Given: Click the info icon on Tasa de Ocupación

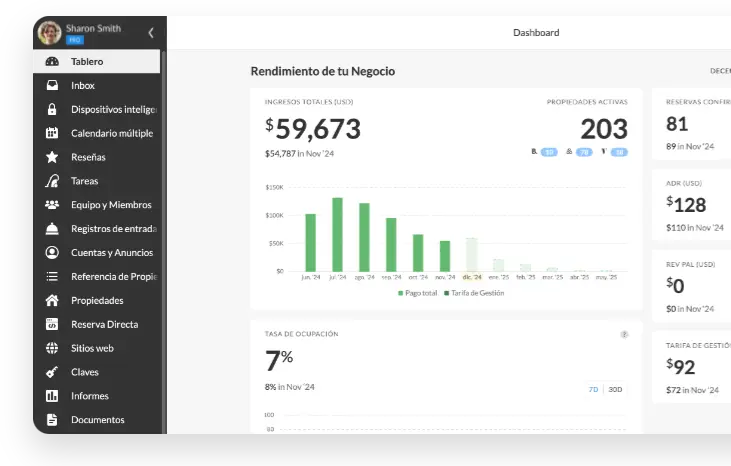Looking at the screenshot, I should tap(624, 335).
